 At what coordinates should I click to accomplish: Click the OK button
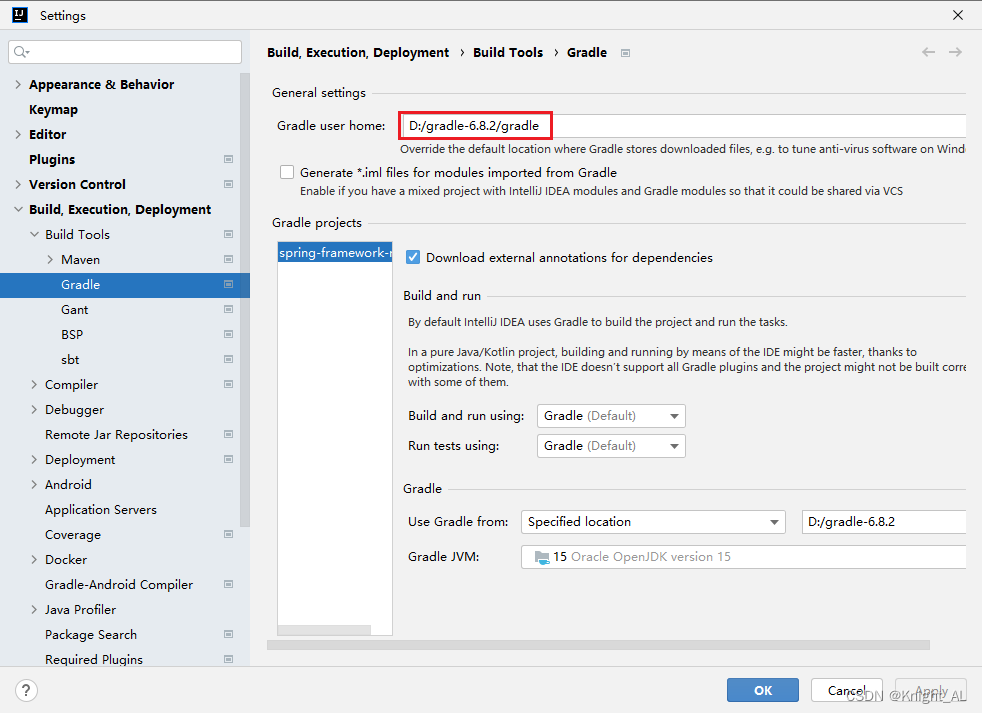point(763,690)
